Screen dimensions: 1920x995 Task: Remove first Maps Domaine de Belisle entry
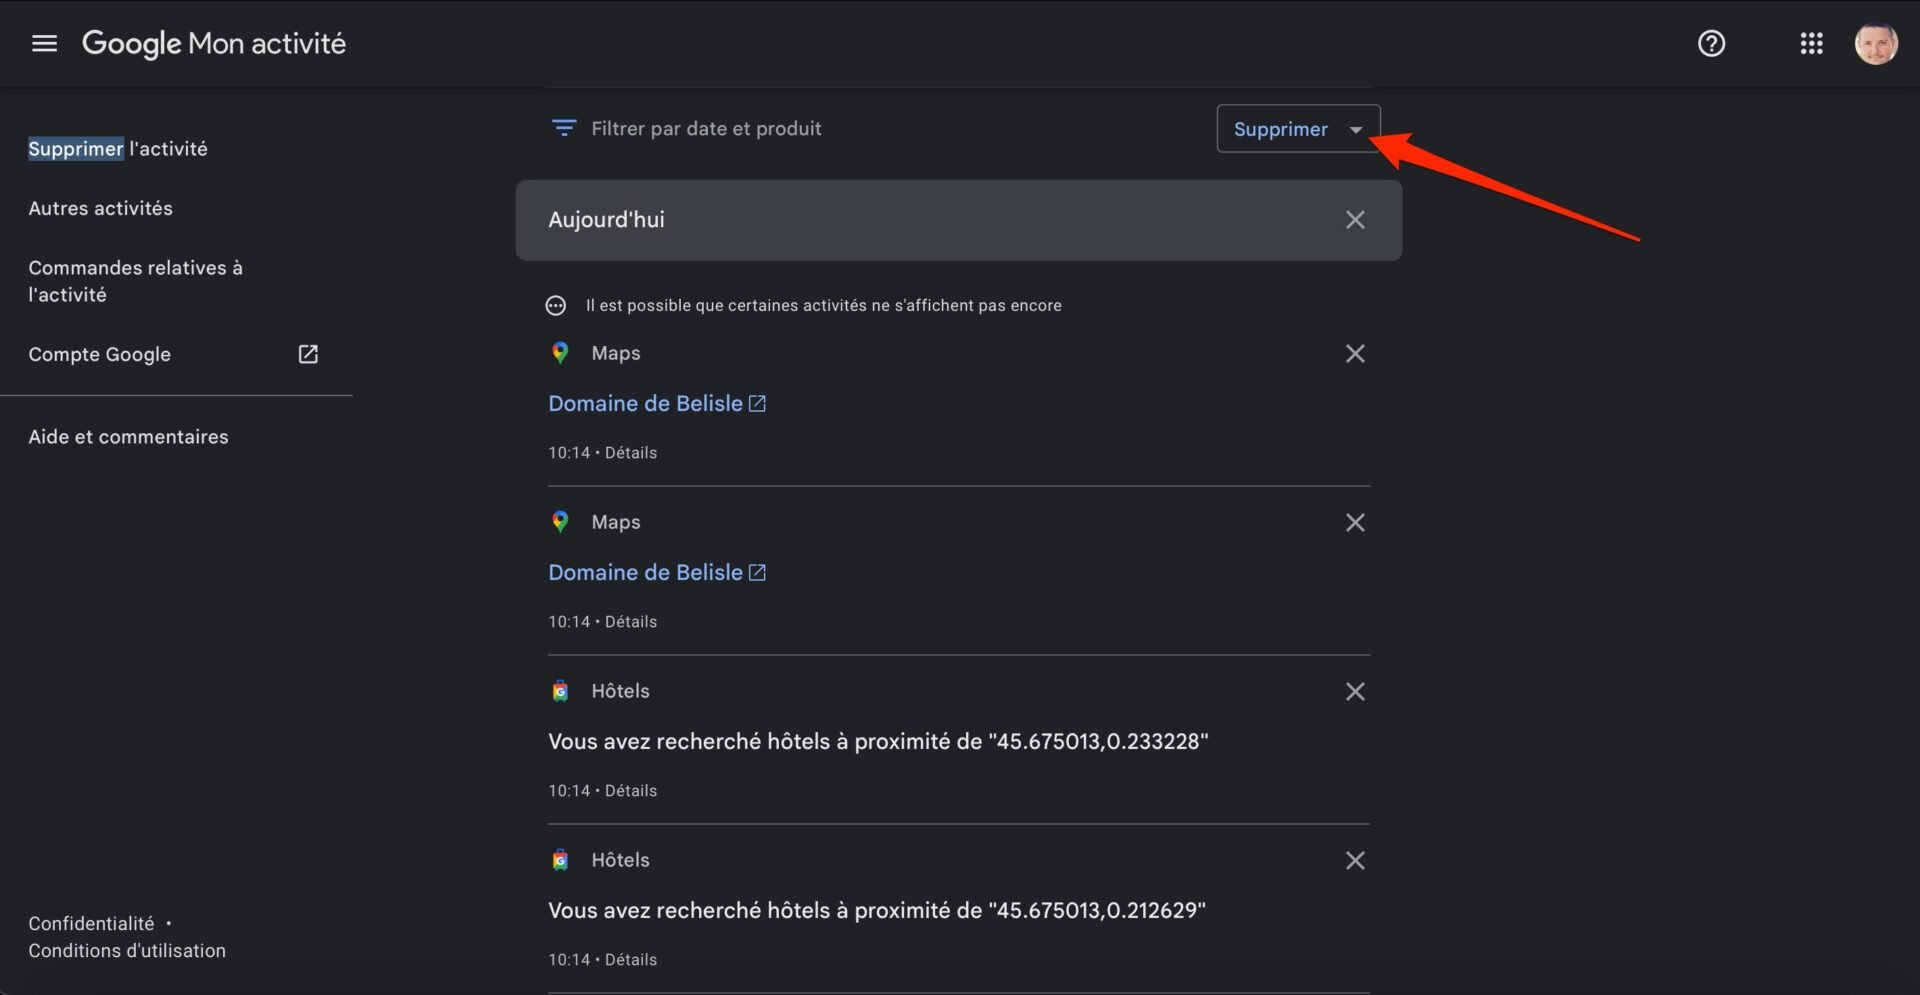point(1355,354)
